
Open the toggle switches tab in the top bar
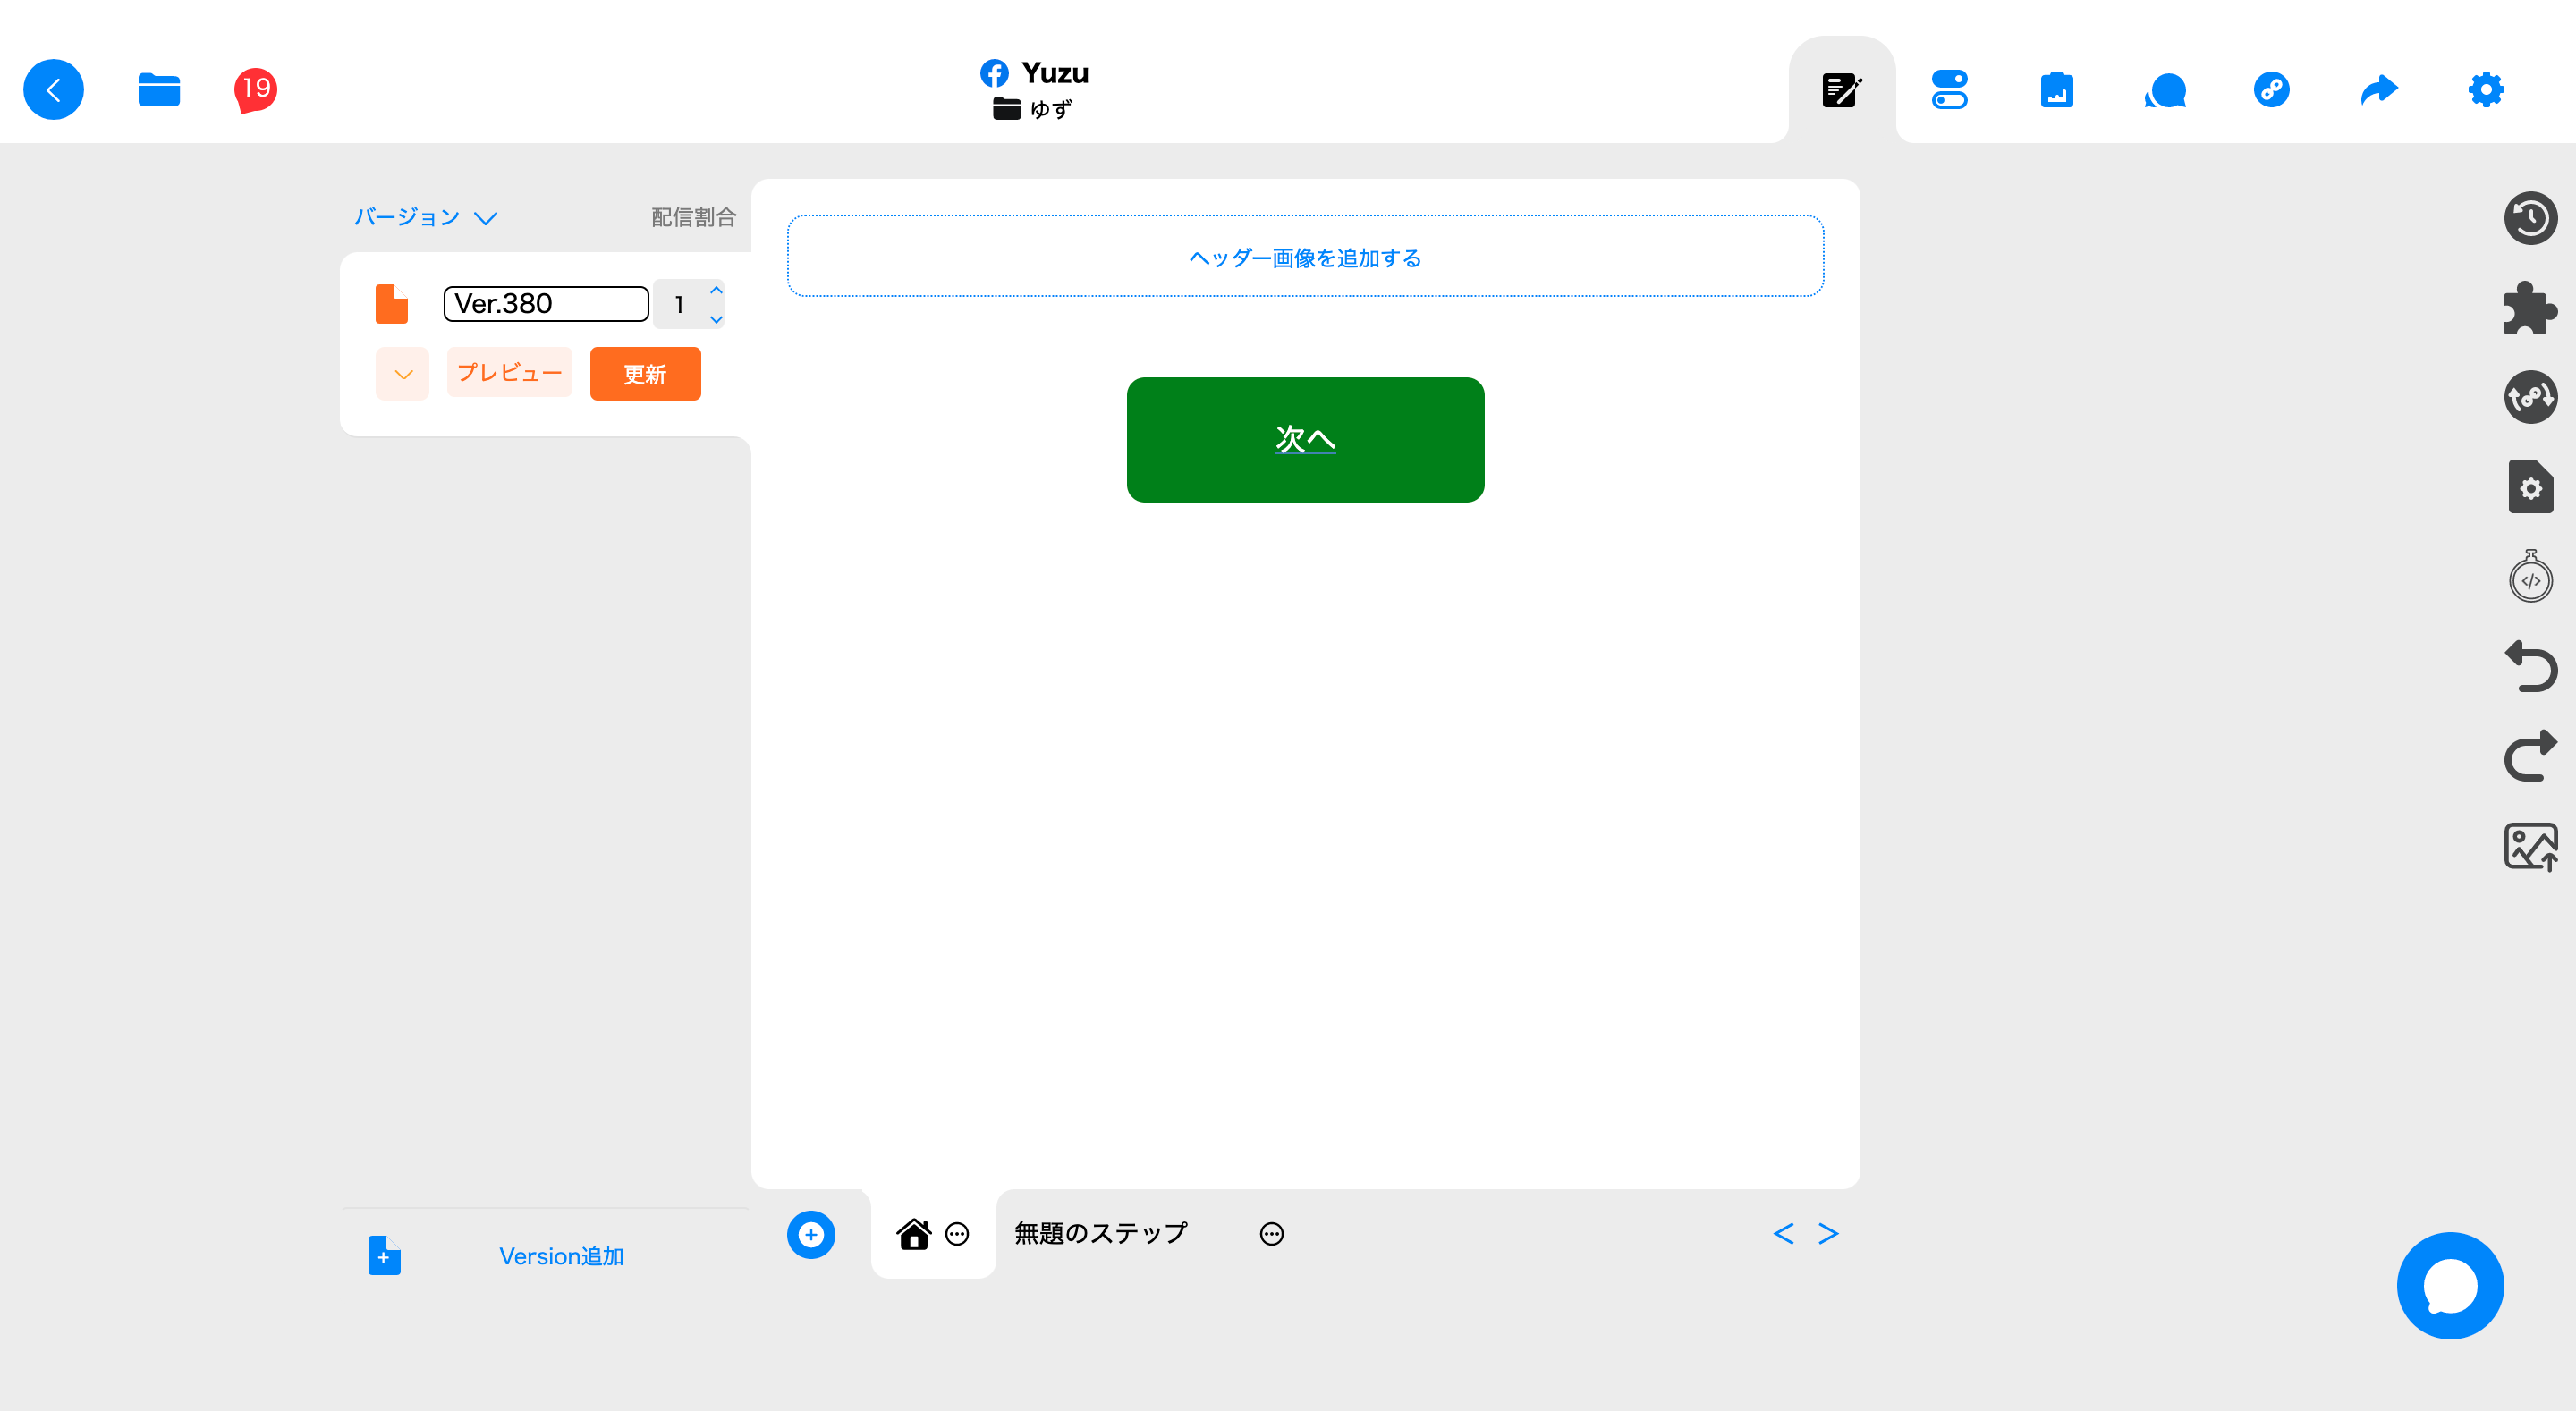pos(1949,89)
